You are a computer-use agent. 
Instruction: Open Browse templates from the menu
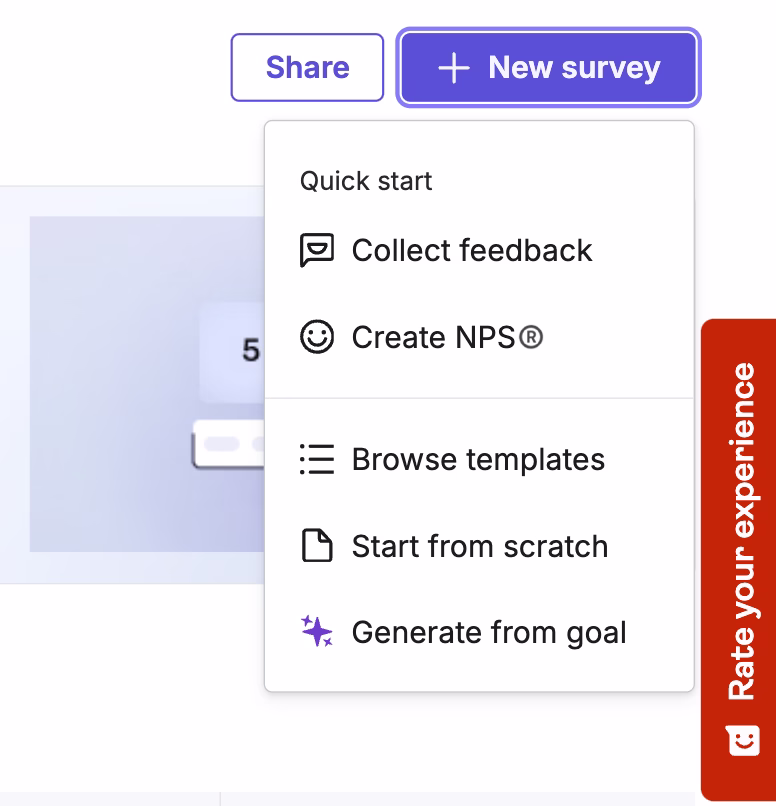point(477,459)
